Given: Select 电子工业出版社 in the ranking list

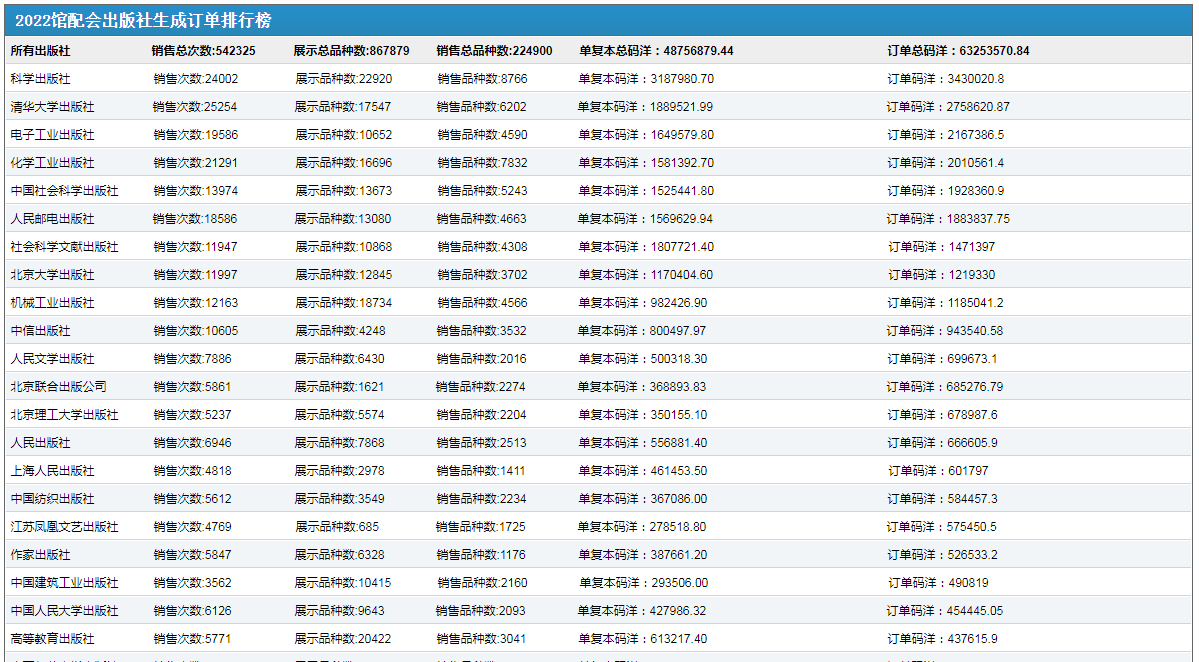Looking at the screenshot, I should click(x=52, y=134).
